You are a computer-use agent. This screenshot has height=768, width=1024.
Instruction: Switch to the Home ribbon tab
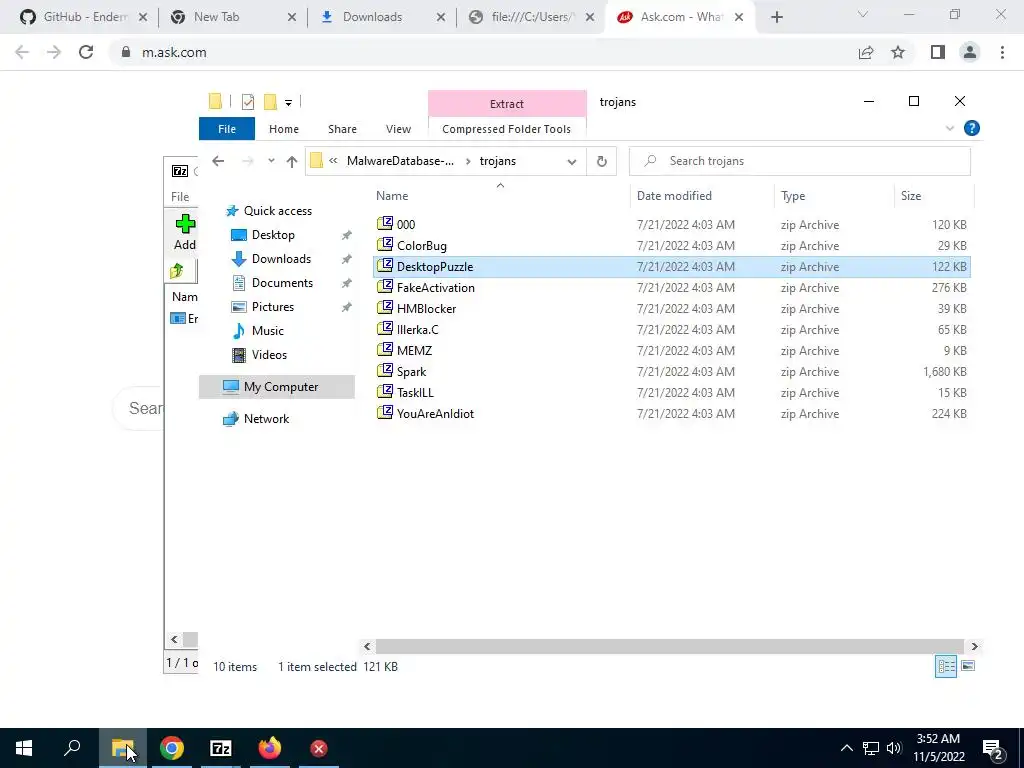point(283,129)
